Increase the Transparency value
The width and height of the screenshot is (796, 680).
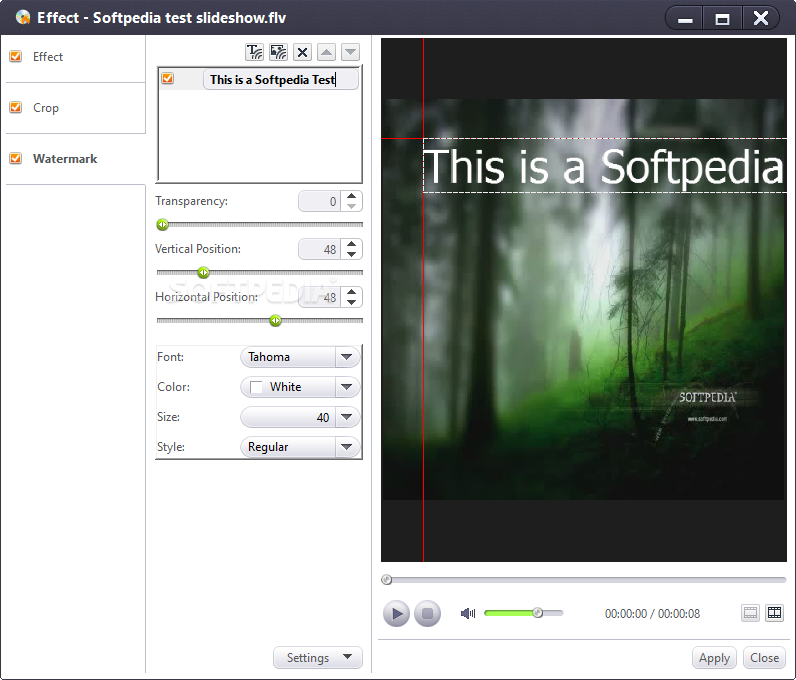[351, 196]
